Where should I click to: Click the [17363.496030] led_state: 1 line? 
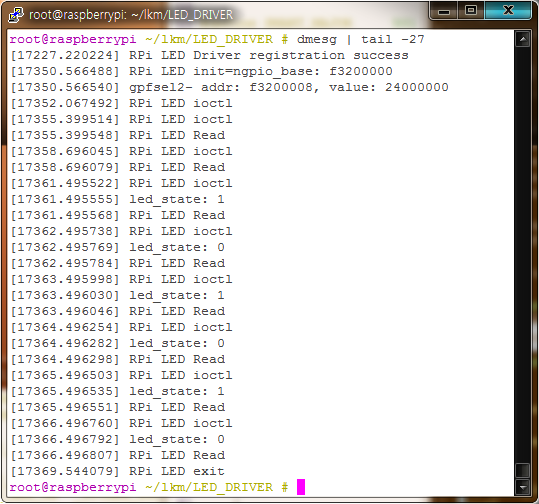(118, 295)
